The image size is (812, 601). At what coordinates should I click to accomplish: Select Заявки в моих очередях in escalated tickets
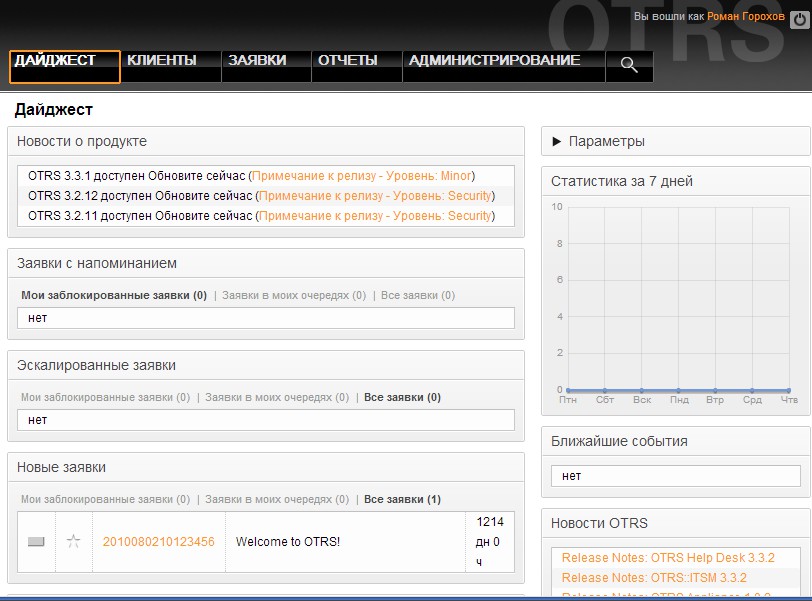(x=277, y=397)
